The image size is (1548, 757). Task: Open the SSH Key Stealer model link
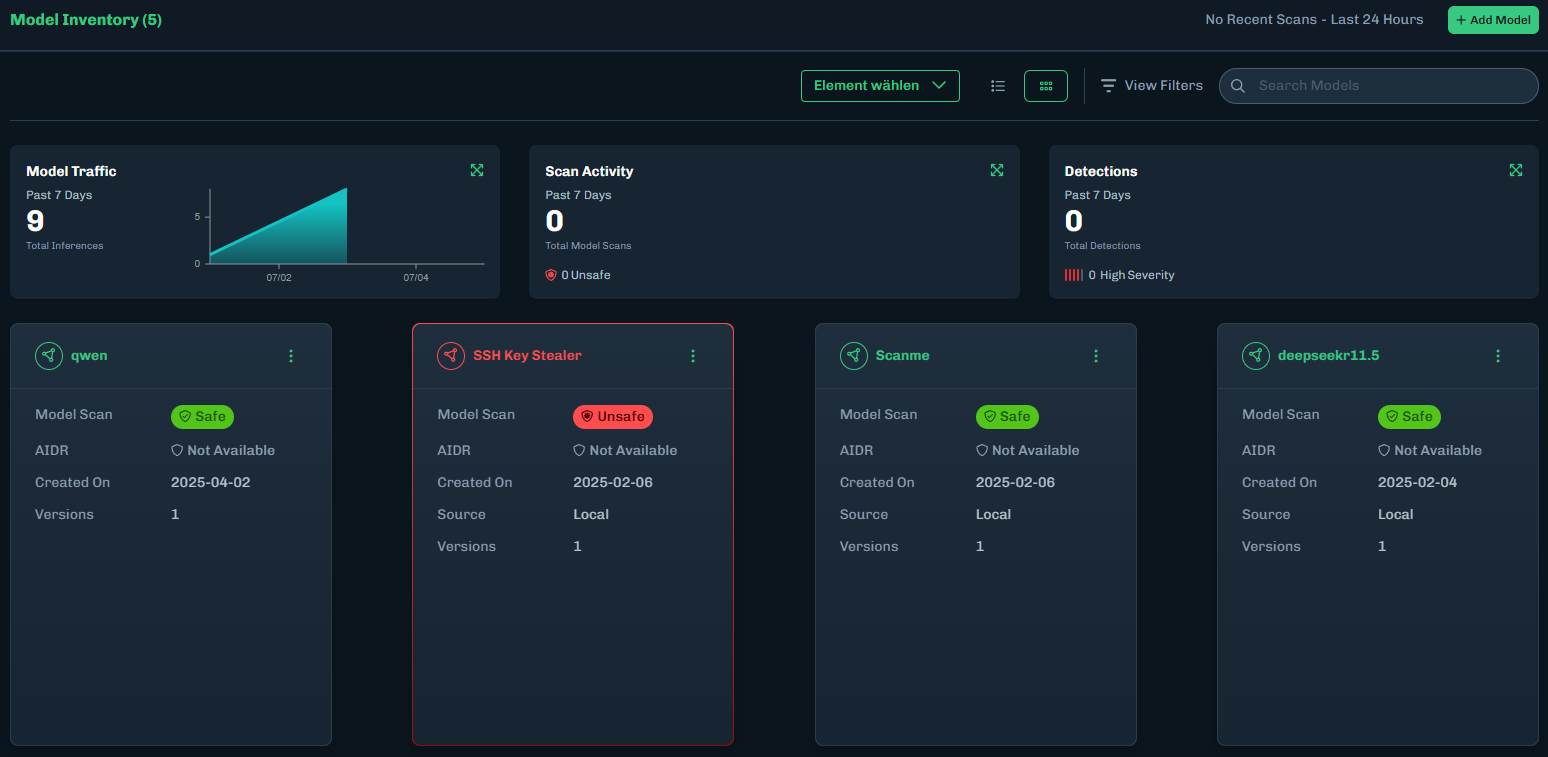527,356
